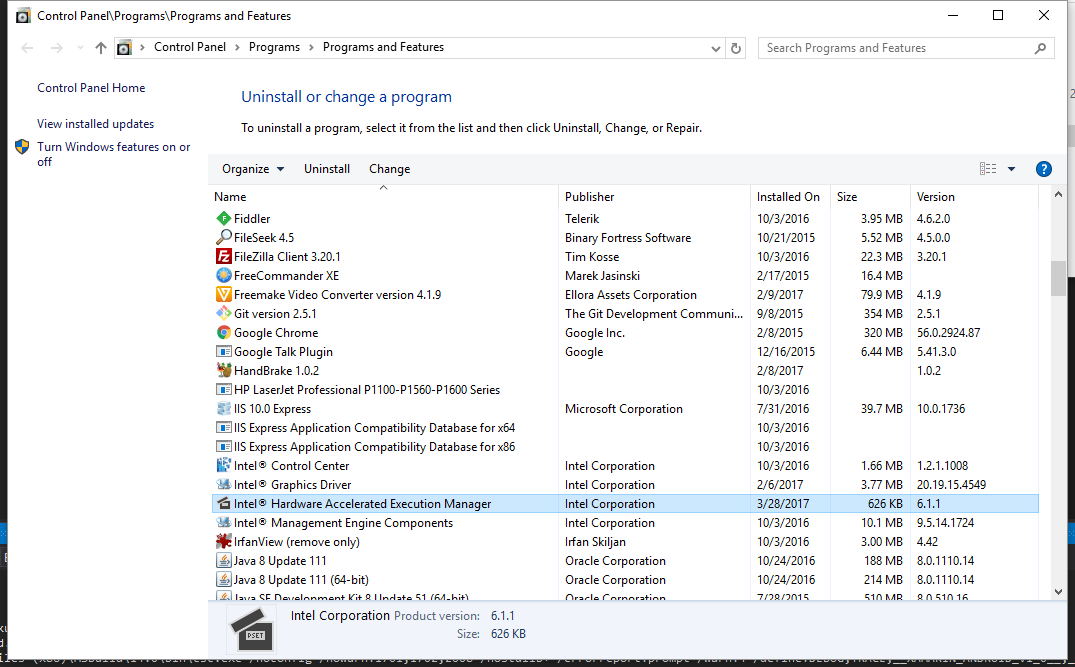The width and height of the screenshot is (1075, 667).
Task: Click the scrollbar up arrow of list
Action: pyautogui.click(x=1058, y=195)
